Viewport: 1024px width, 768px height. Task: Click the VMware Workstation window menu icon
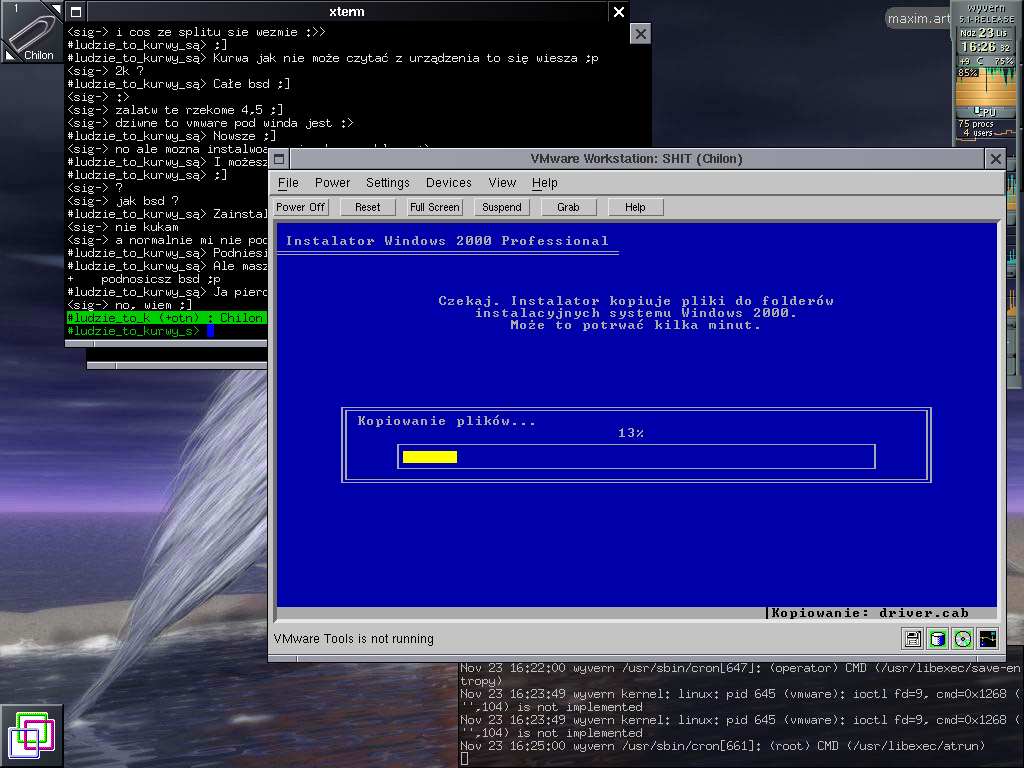(x=280, y=159)
